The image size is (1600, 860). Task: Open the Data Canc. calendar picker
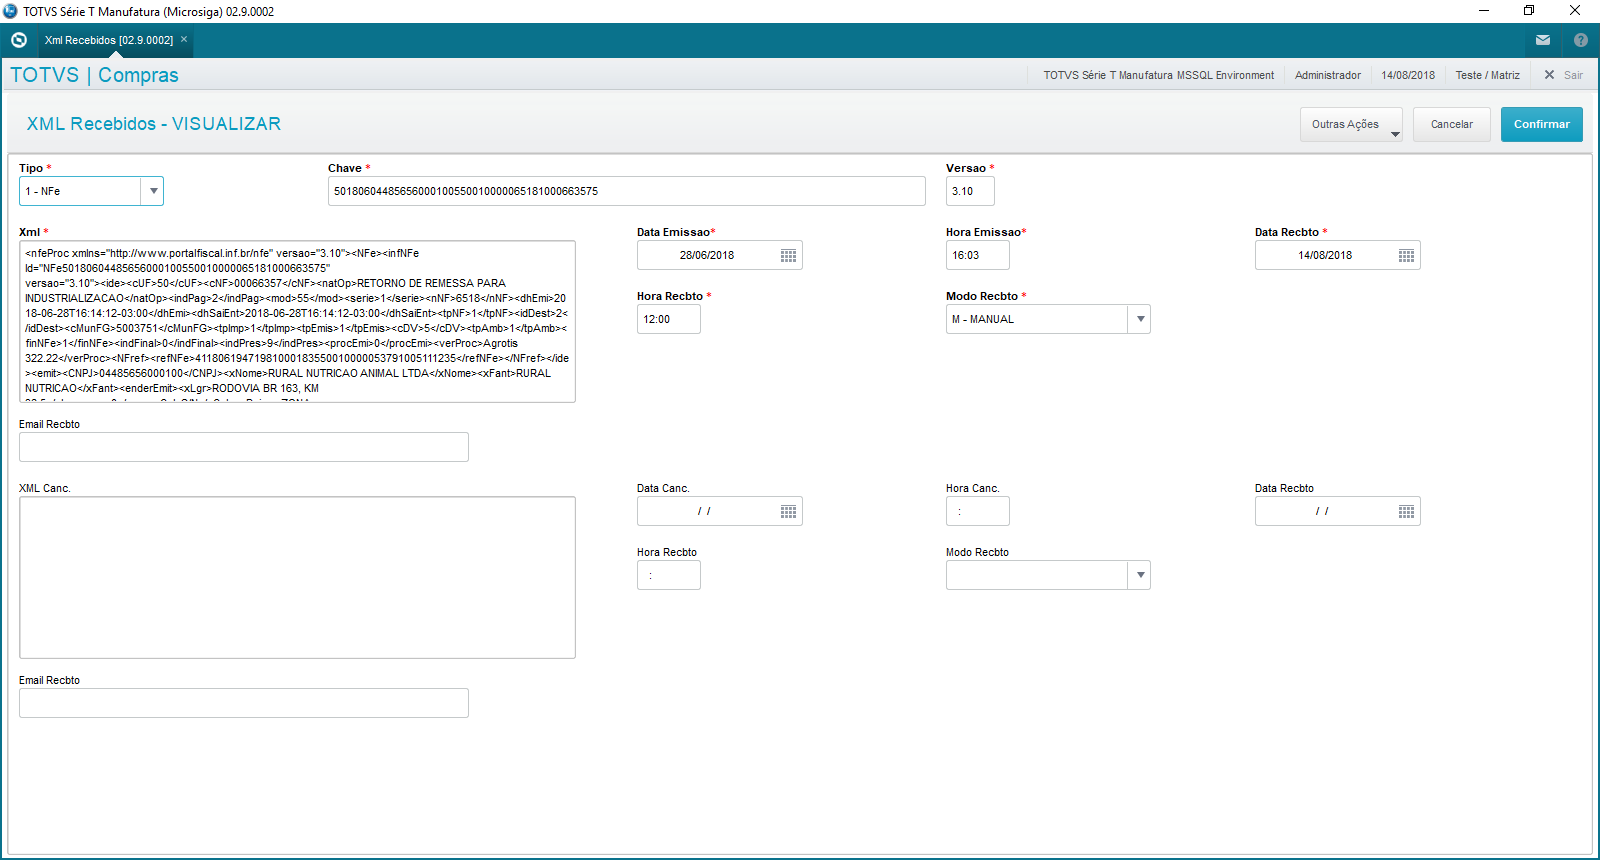pos(788,512)
